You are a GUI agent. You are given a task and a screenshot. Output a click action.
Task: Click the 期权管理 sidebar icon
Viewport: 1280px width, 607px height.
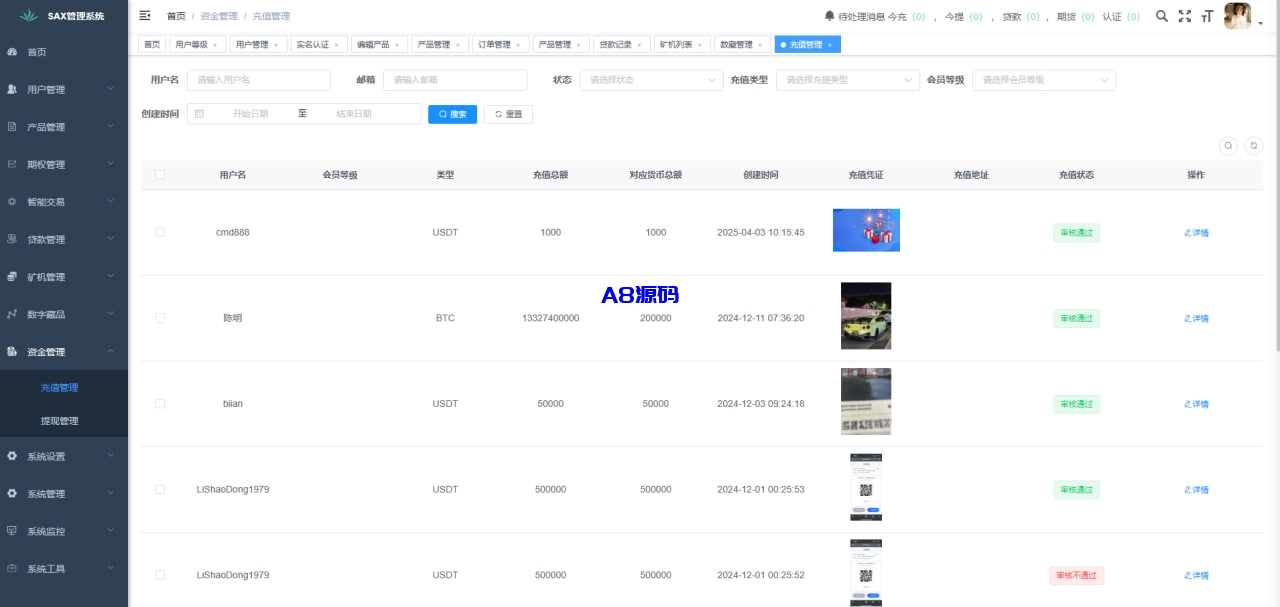(x=12, y=164)
